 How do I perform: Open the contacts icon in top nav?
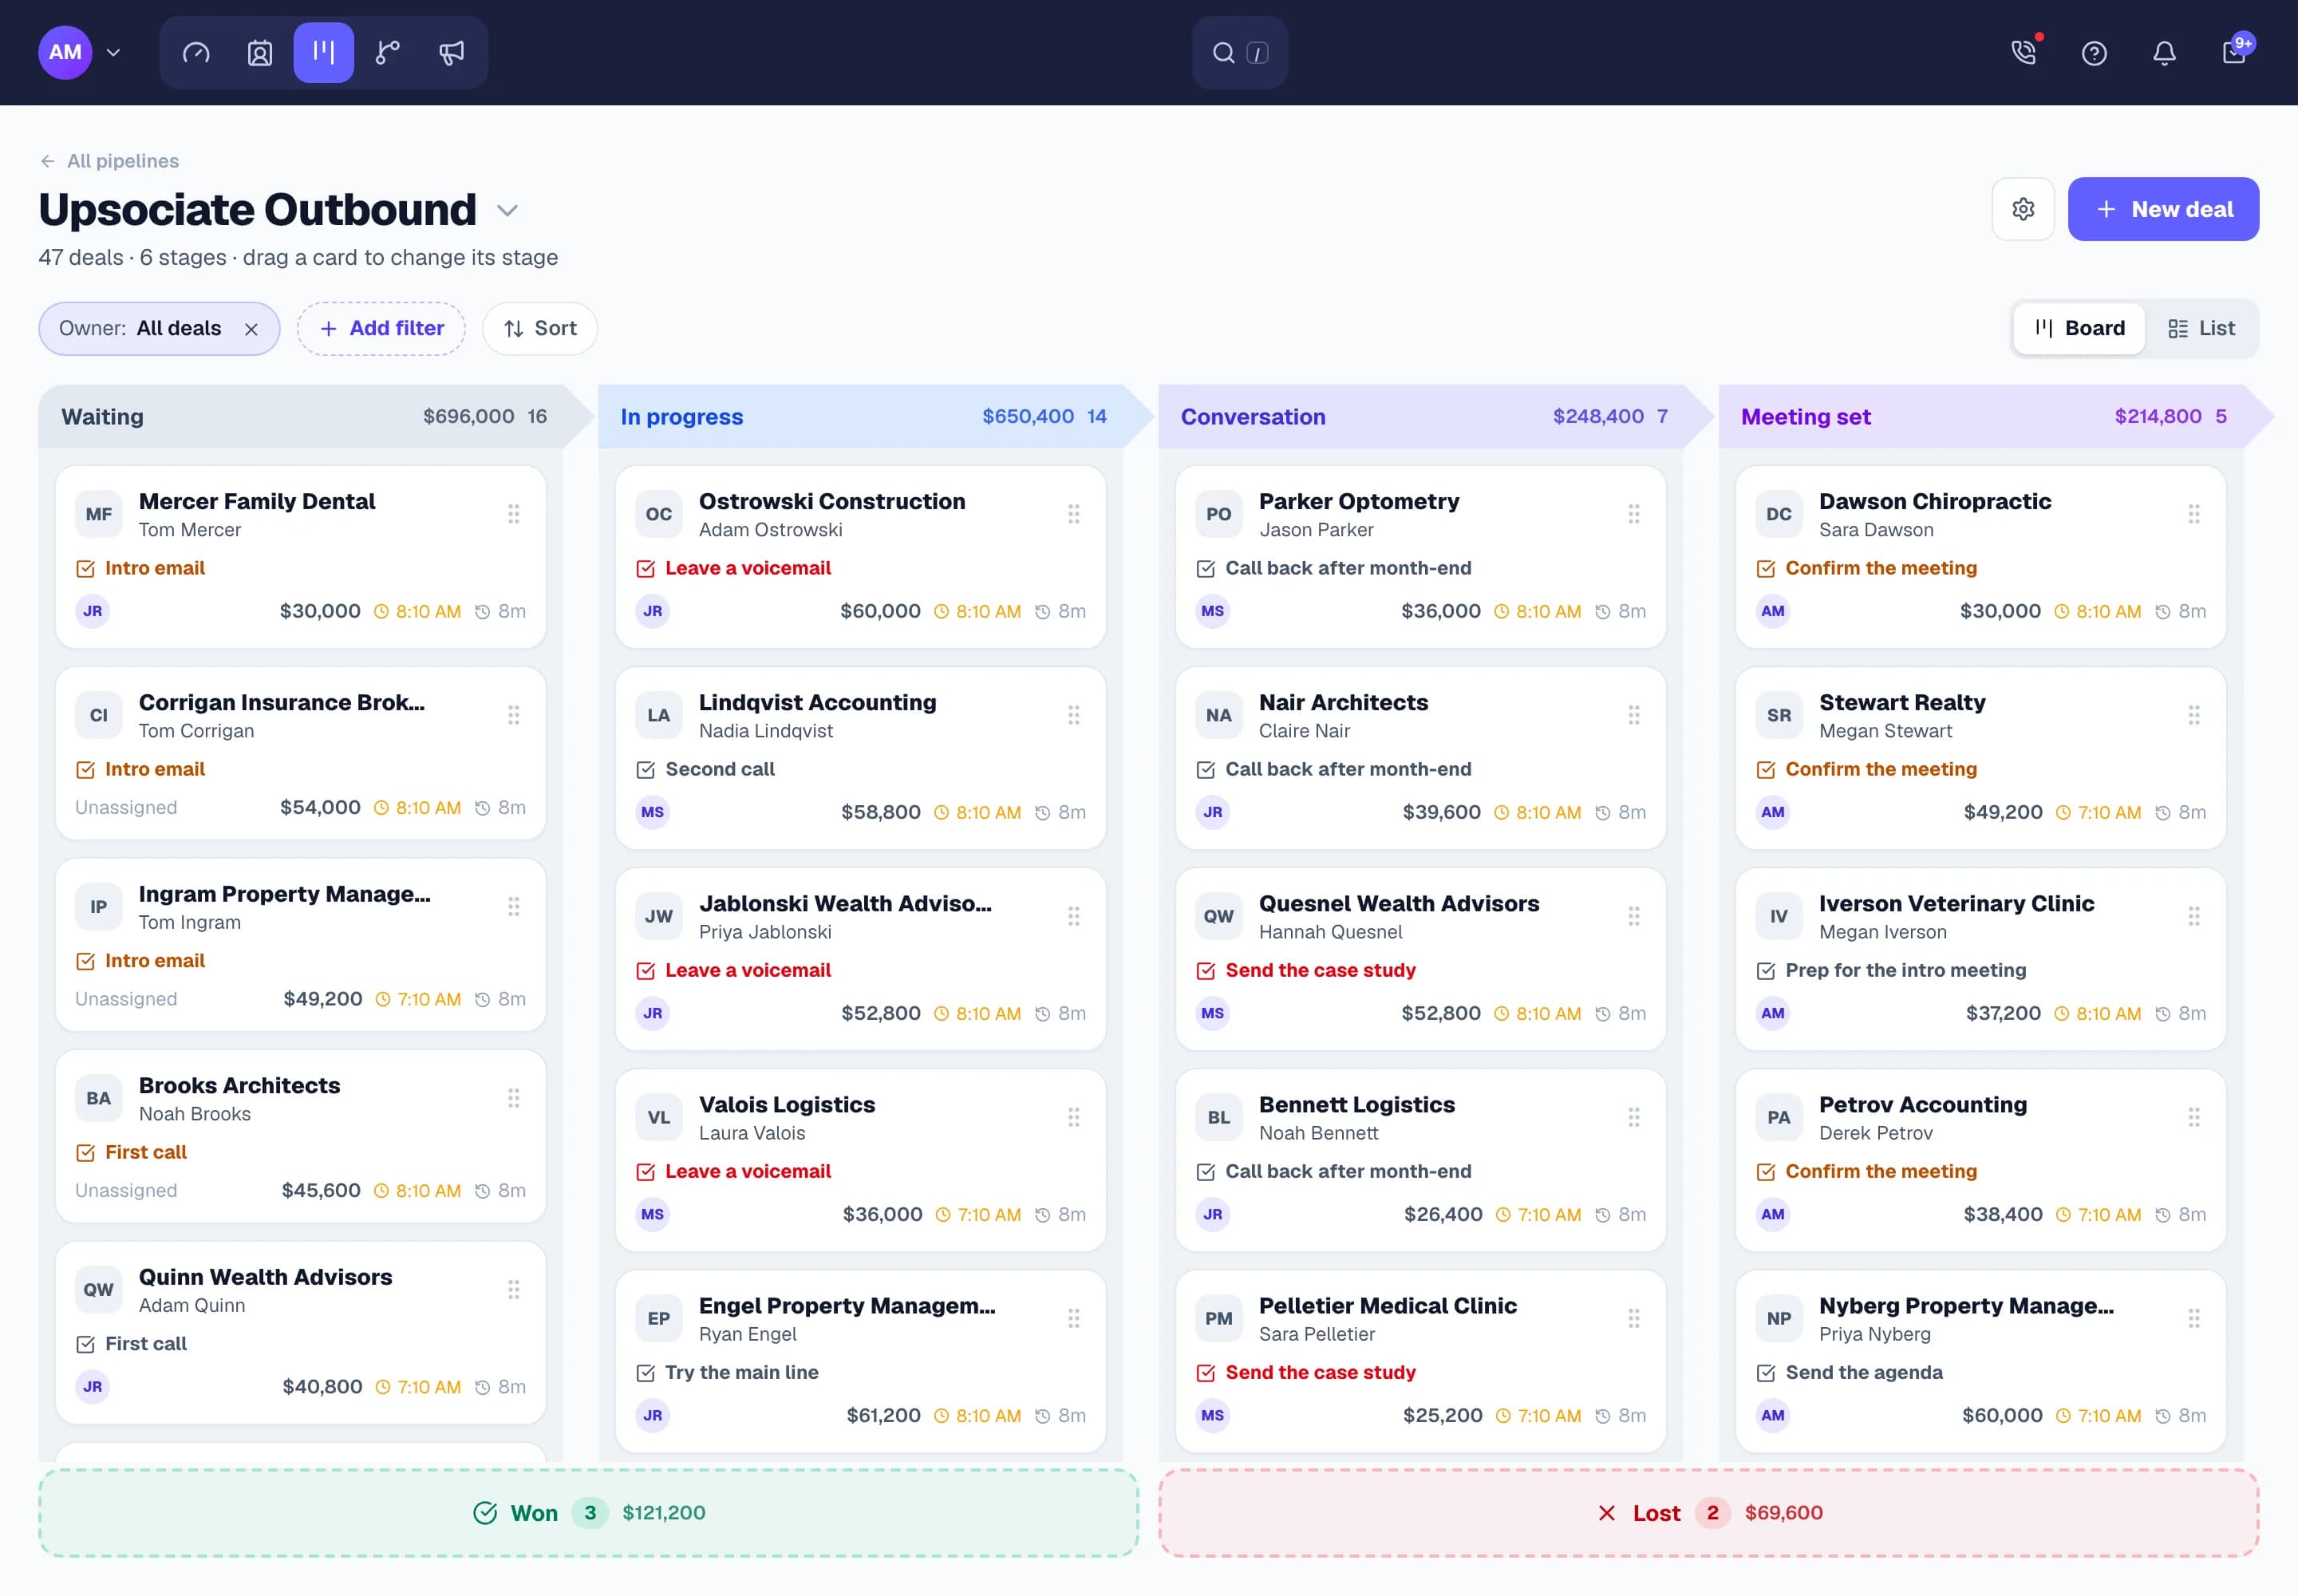(260, 52)
